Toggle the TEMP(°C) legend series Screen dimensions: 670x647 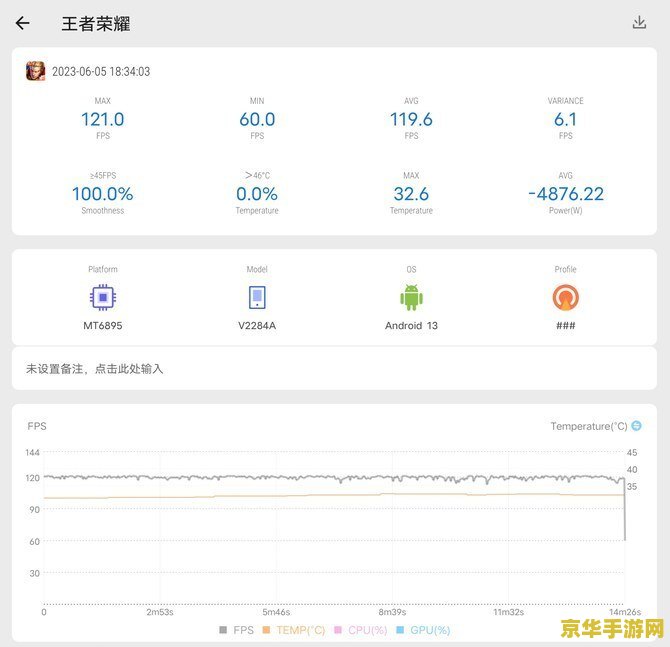(x=294, y=630)
